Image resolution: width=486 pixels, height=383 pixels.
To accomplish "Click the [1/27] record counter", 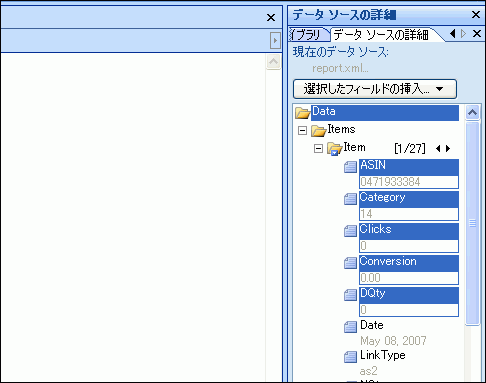I will point(410,148).
